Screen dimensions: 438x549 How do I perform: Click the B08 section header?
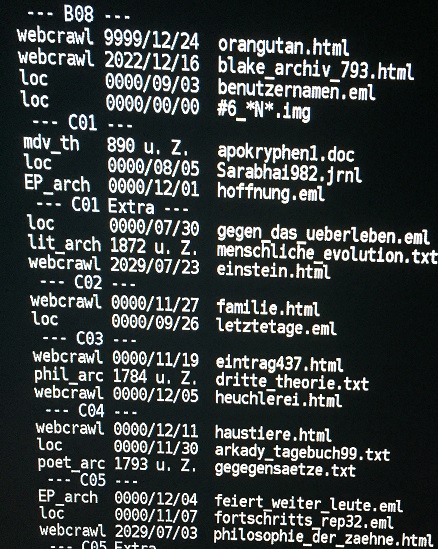click(x=79, y=14)
